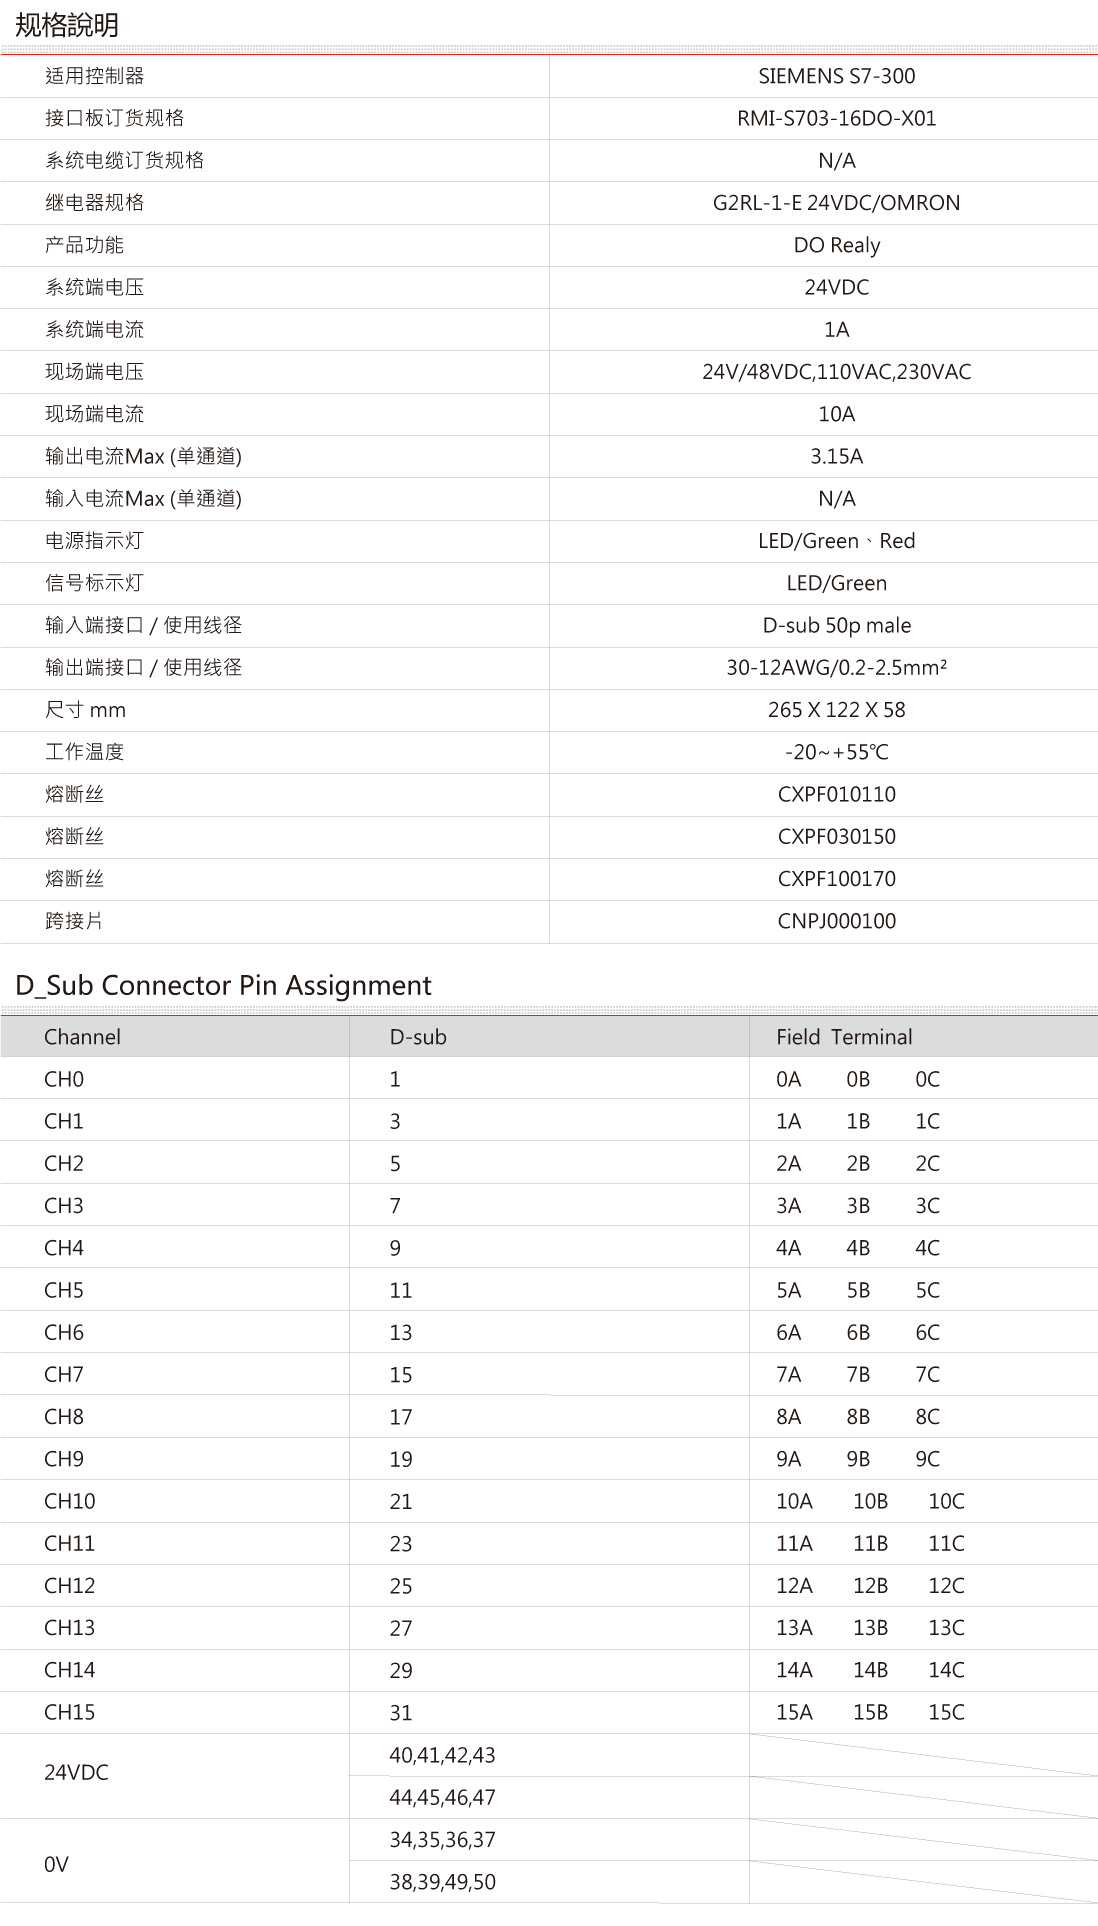This screenshot has width=1098, height=1926.
Task: Click the D_Sub Connector Pin Assignment heading
Action: pos(224,985)
